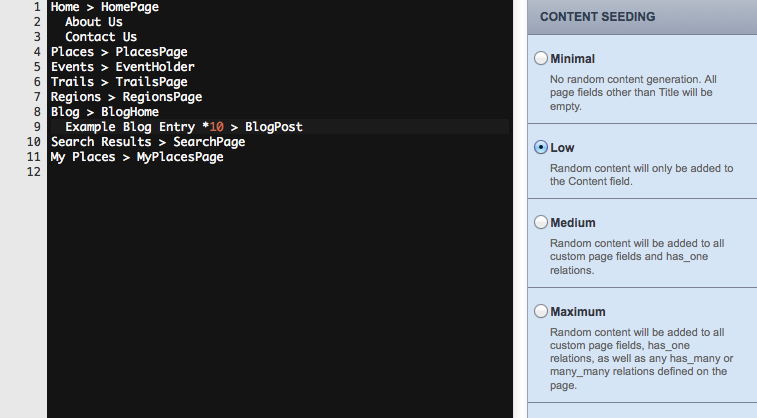Click line number 9 in the gutter
Image resolution: width=757 pixels, height=418 pixels.
tap(36, 127)
